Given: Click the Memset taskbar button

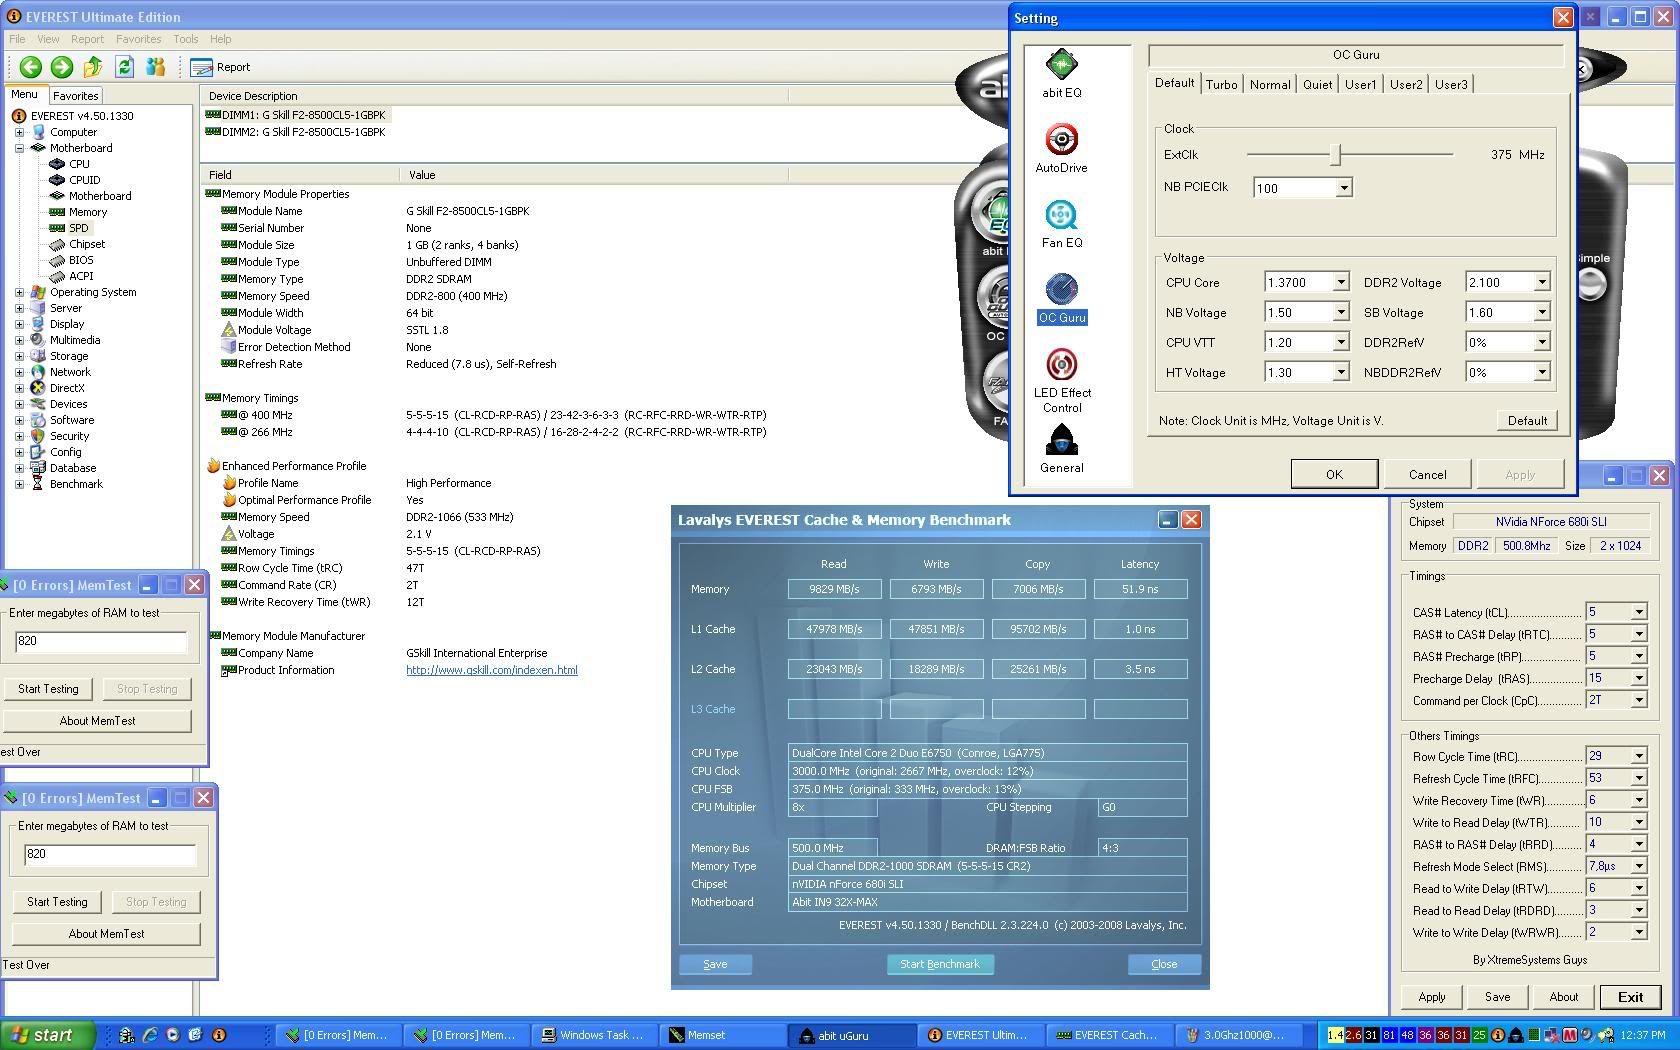Looking at the screenshot, I should (x=724, y=1035).
